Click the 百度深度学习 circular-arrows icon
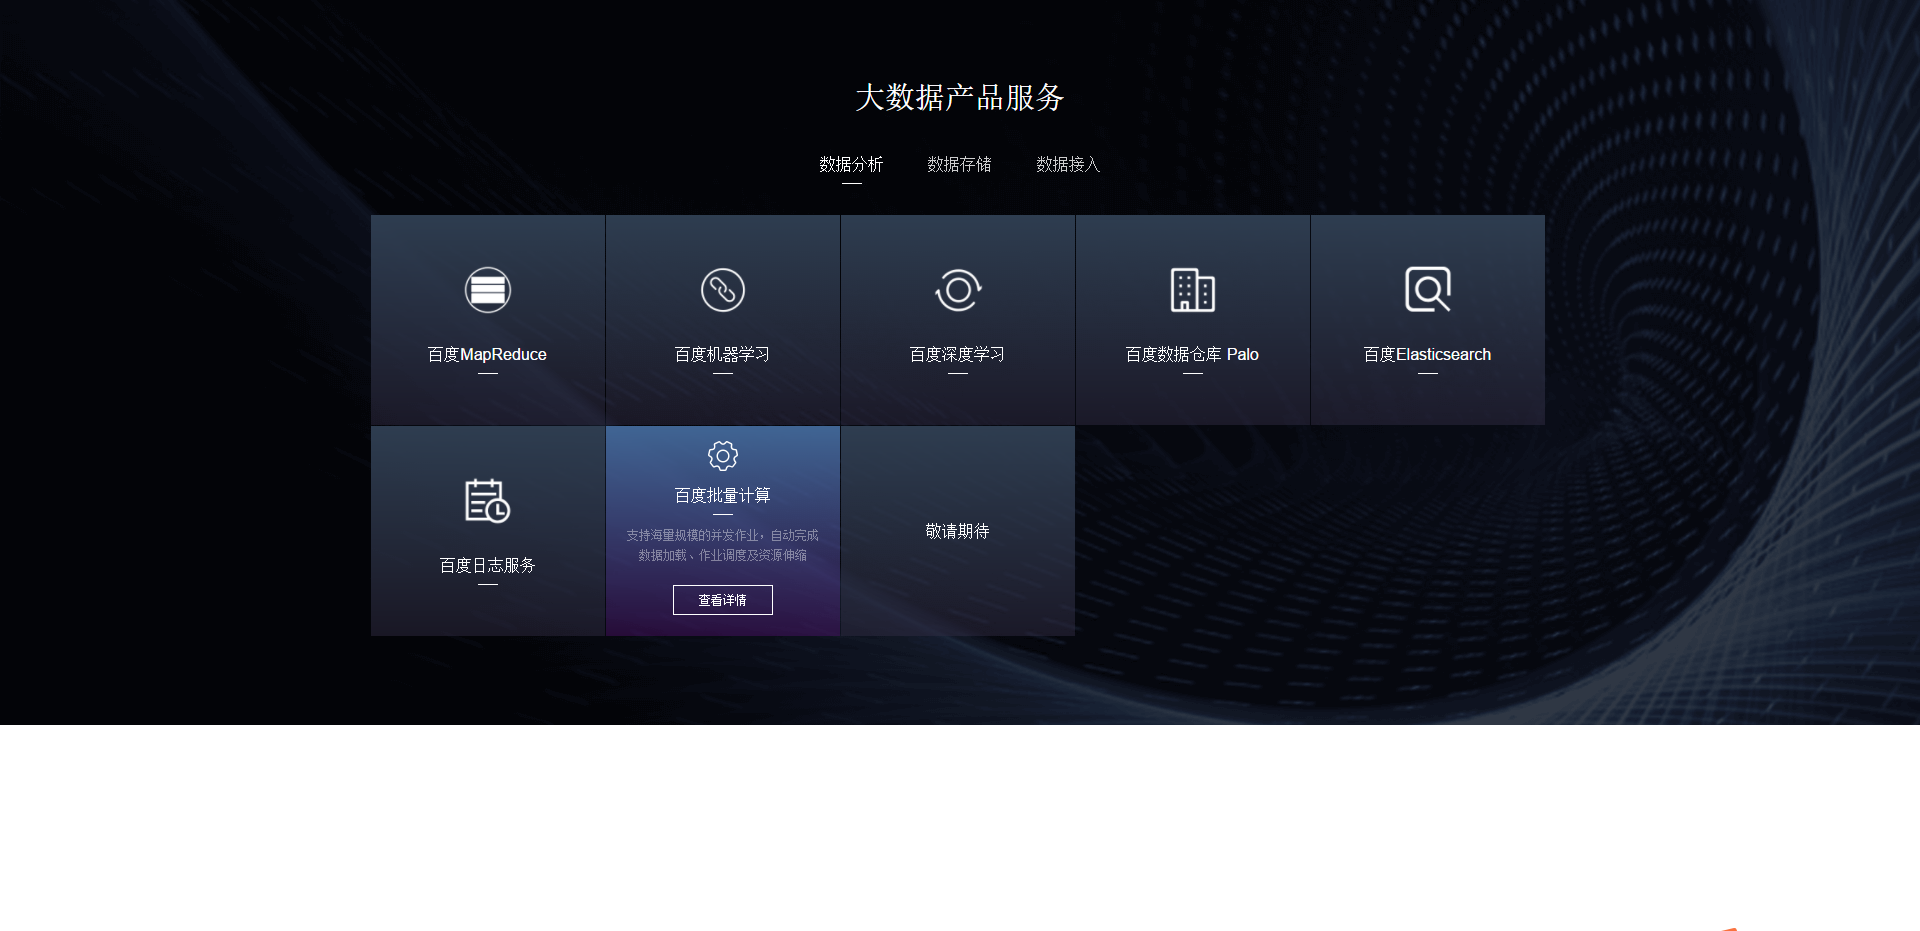Screen dimensions: 1920x931 (x=958, y=290)
